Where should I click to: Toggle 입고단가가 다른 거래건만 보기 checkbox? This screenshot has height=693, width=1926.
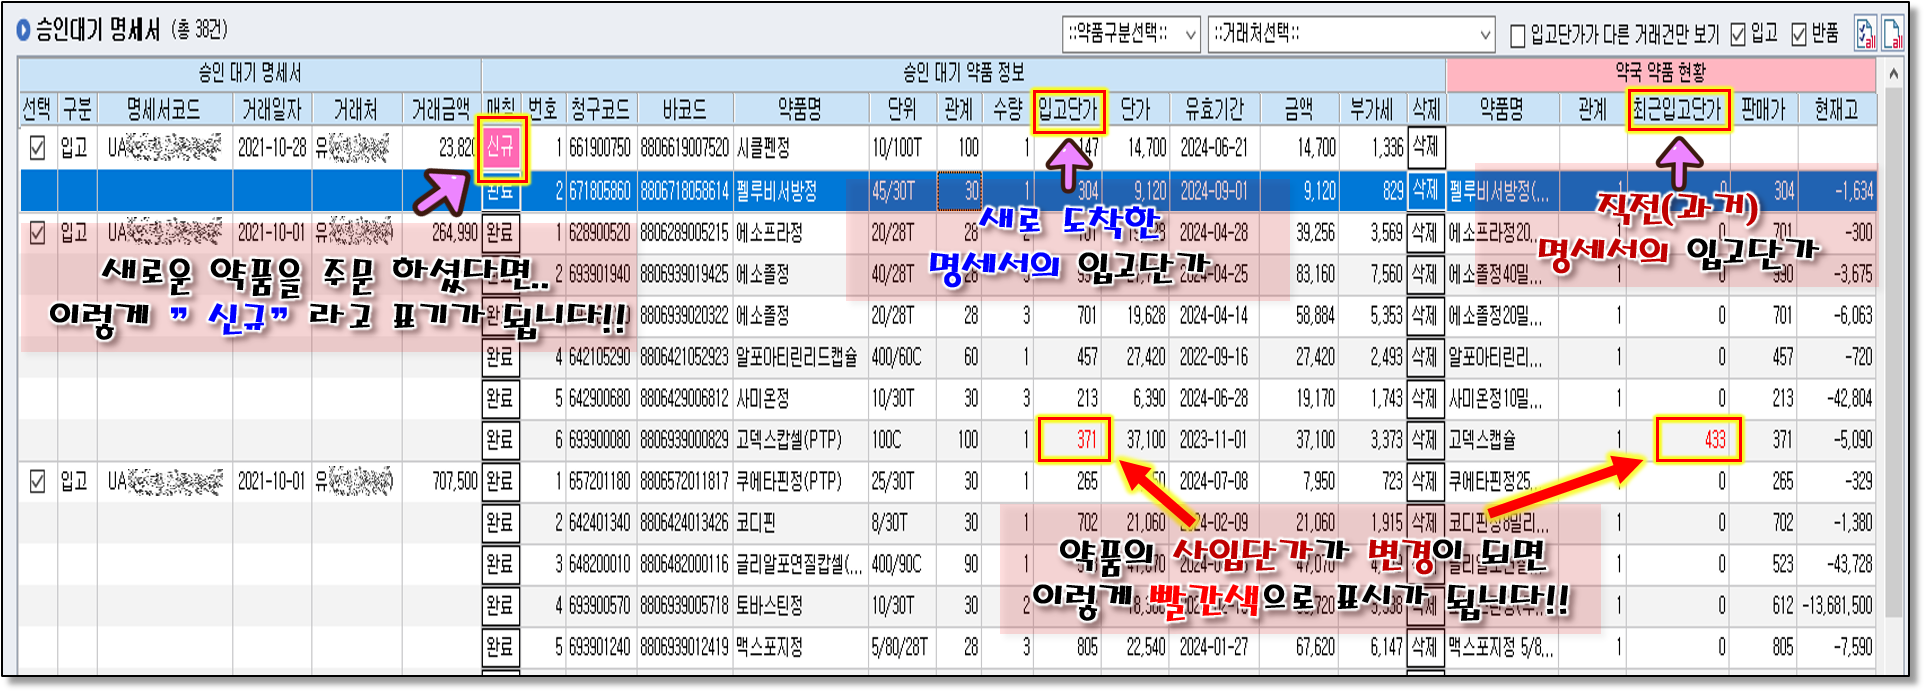click(x=1517, y=36)
